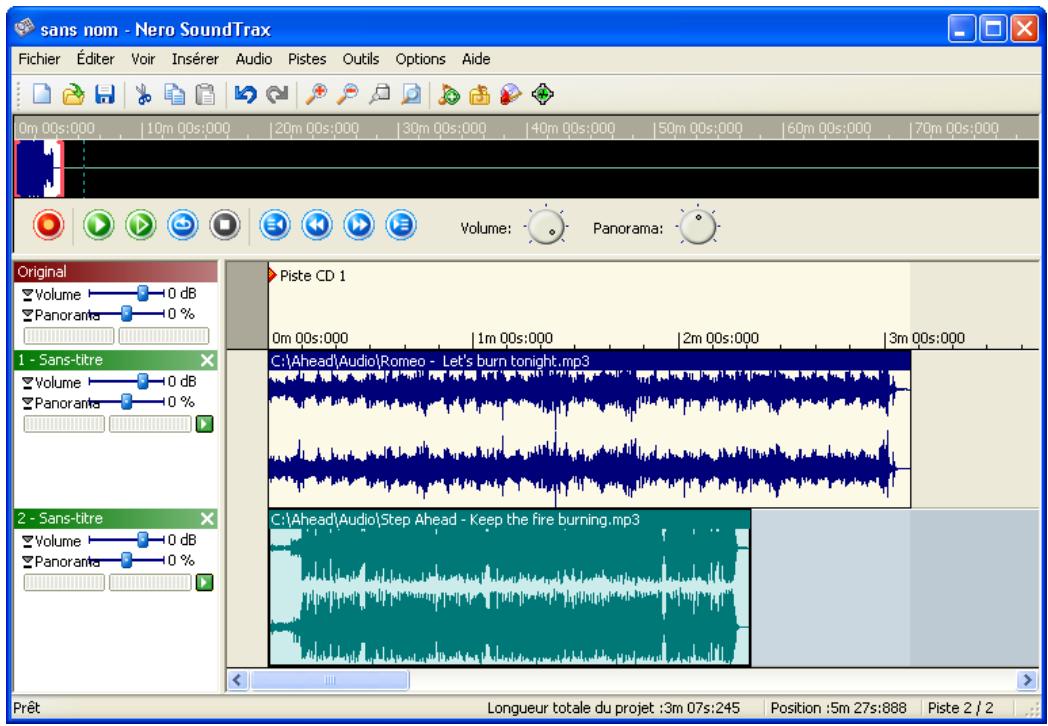This screenshot has width=1048, height=726.
Task: Click the zoom to selection magnifier icon
Action: (379, 95)
